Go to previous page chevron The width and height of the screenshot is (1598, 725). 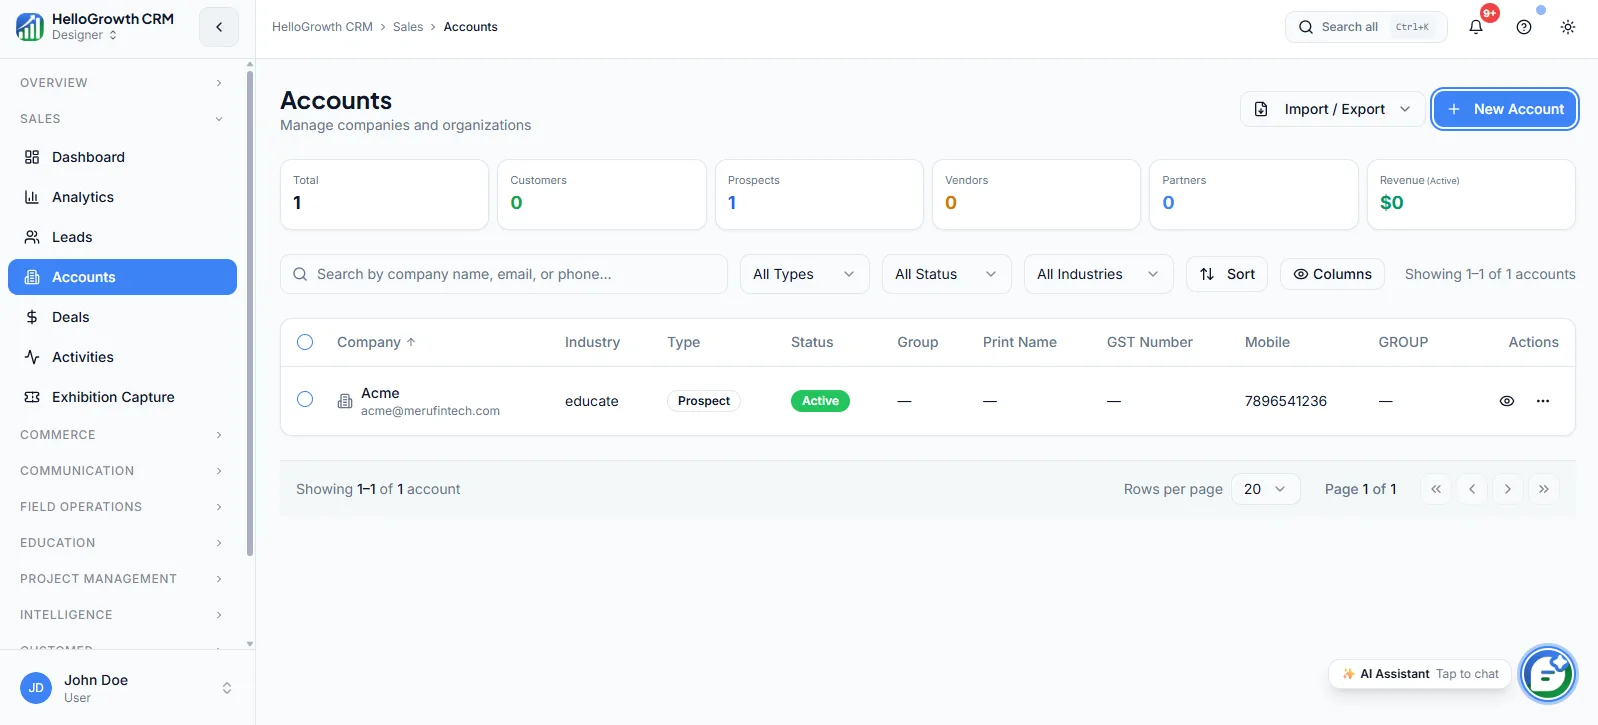point(1472,489)
